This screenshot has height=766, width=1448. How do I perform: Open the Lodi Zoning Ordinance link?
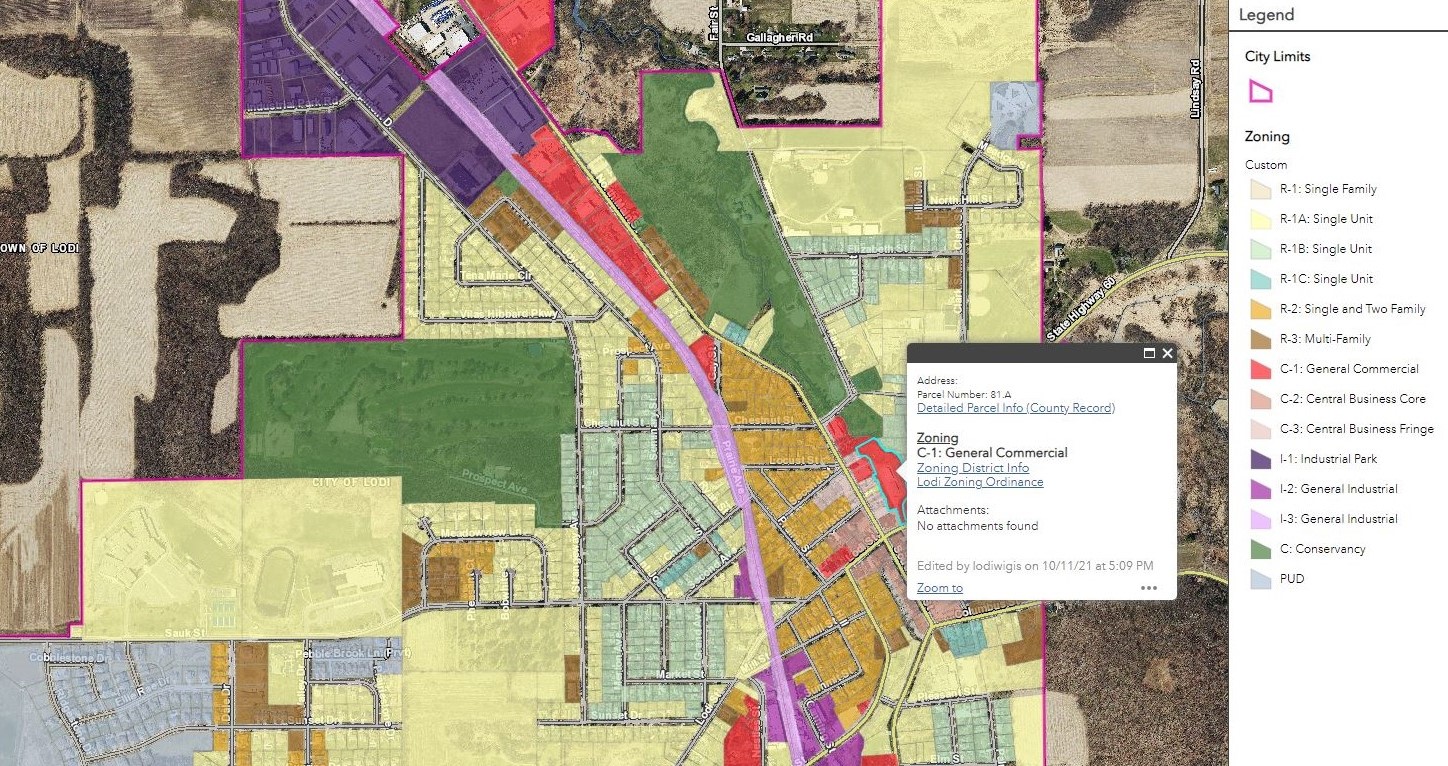(980, 482)
